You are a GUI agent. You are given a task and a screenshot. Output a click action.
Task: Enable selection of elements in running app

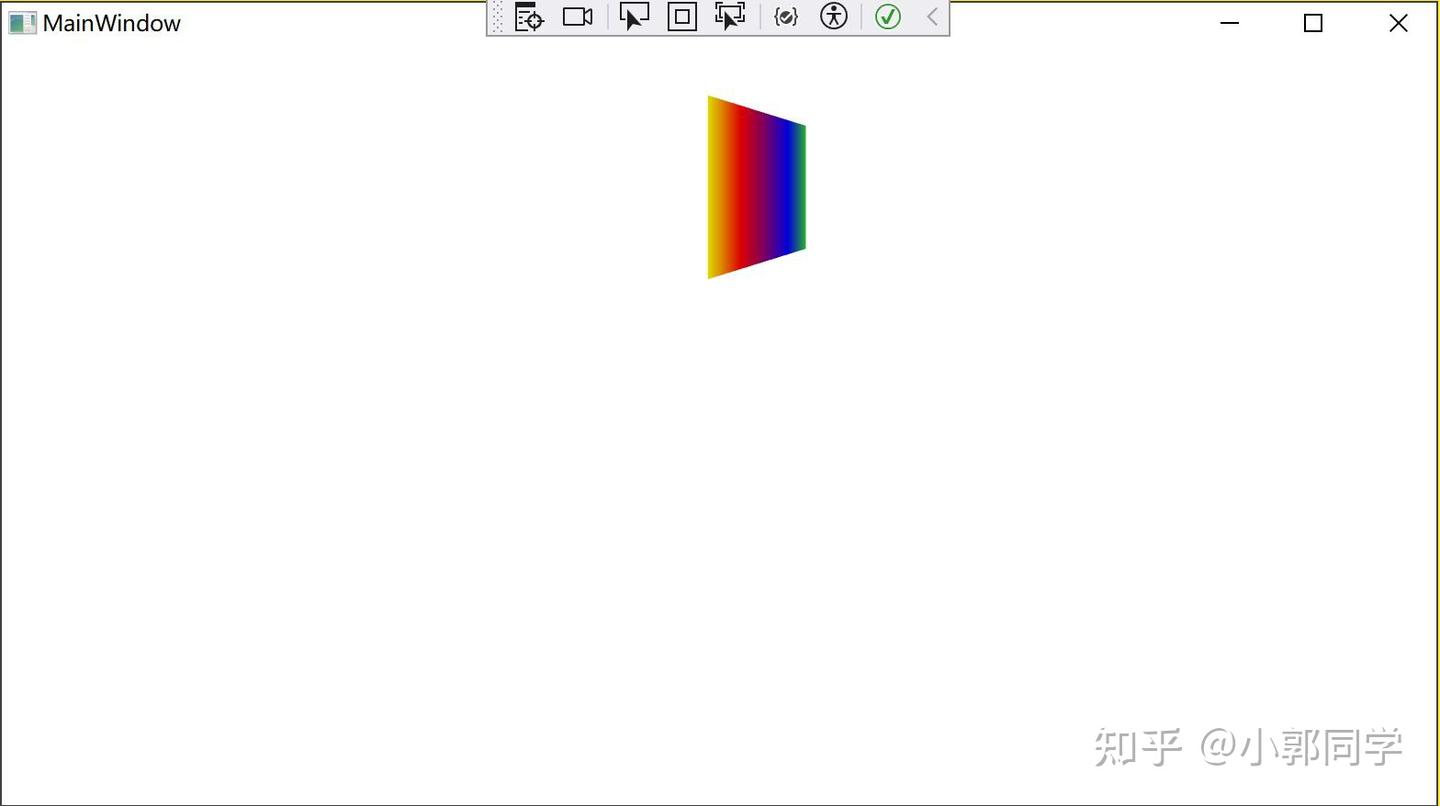pyautogui.click(x=633, y=16)
